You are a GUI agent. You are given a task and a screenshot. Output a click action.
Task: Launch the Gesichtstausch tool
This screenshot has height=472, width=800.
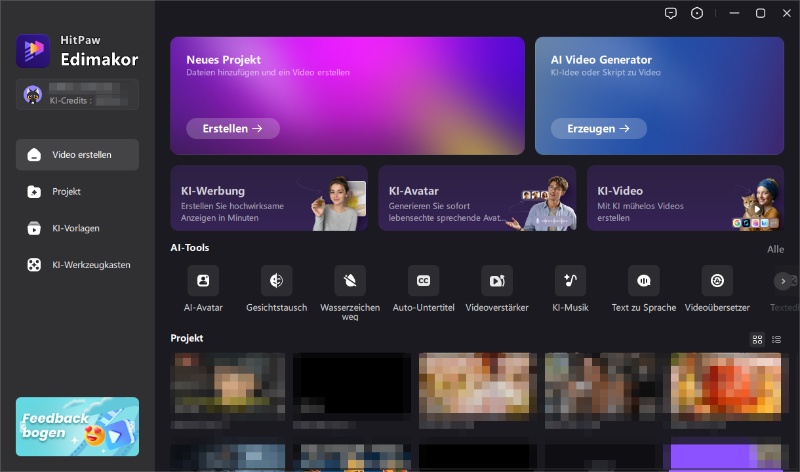pyautogui.click(x=277, y=281)
